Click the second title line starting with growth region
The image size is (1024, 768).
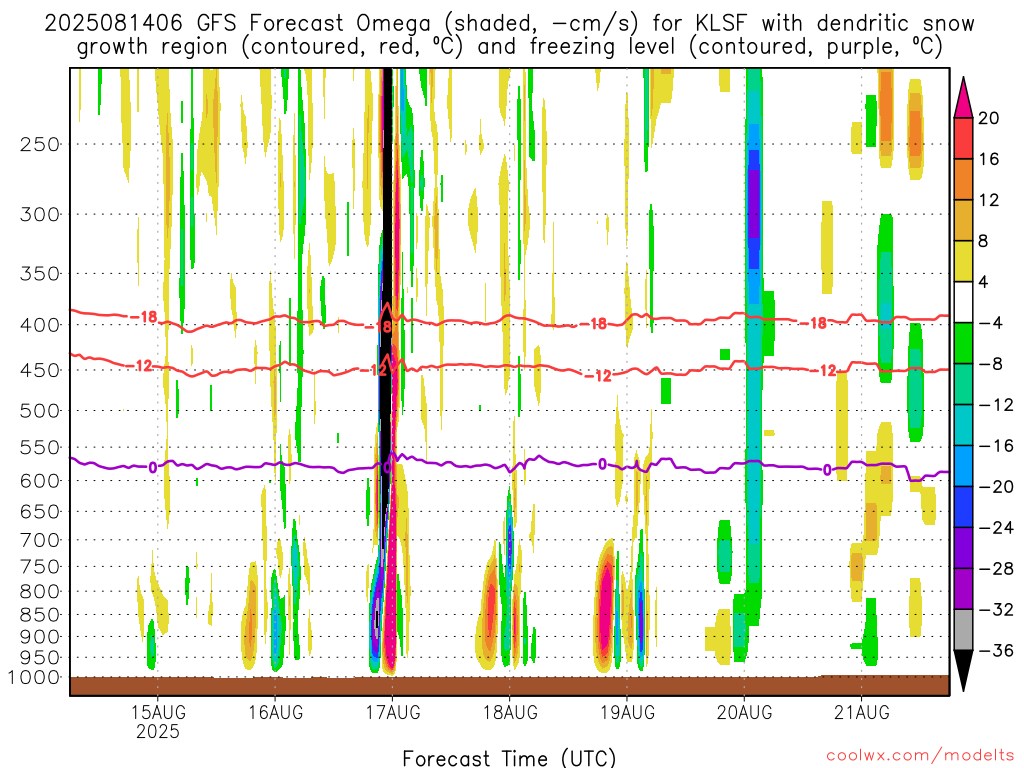[509, 47]
